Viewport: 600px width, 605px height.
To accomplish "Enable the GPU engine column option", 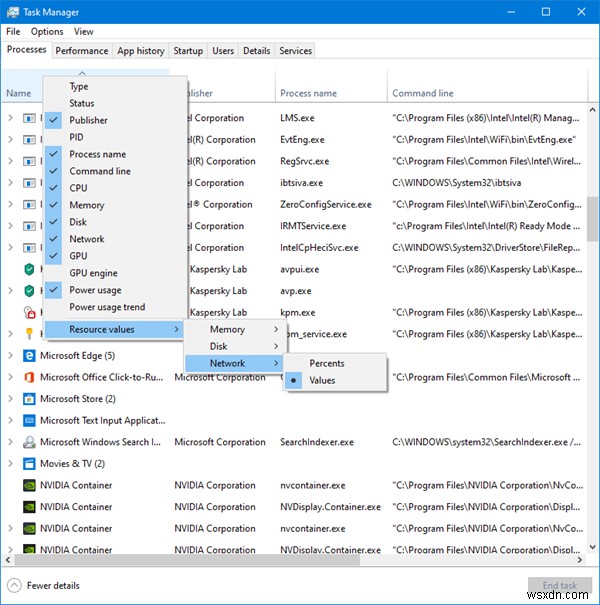I will 115,273.
